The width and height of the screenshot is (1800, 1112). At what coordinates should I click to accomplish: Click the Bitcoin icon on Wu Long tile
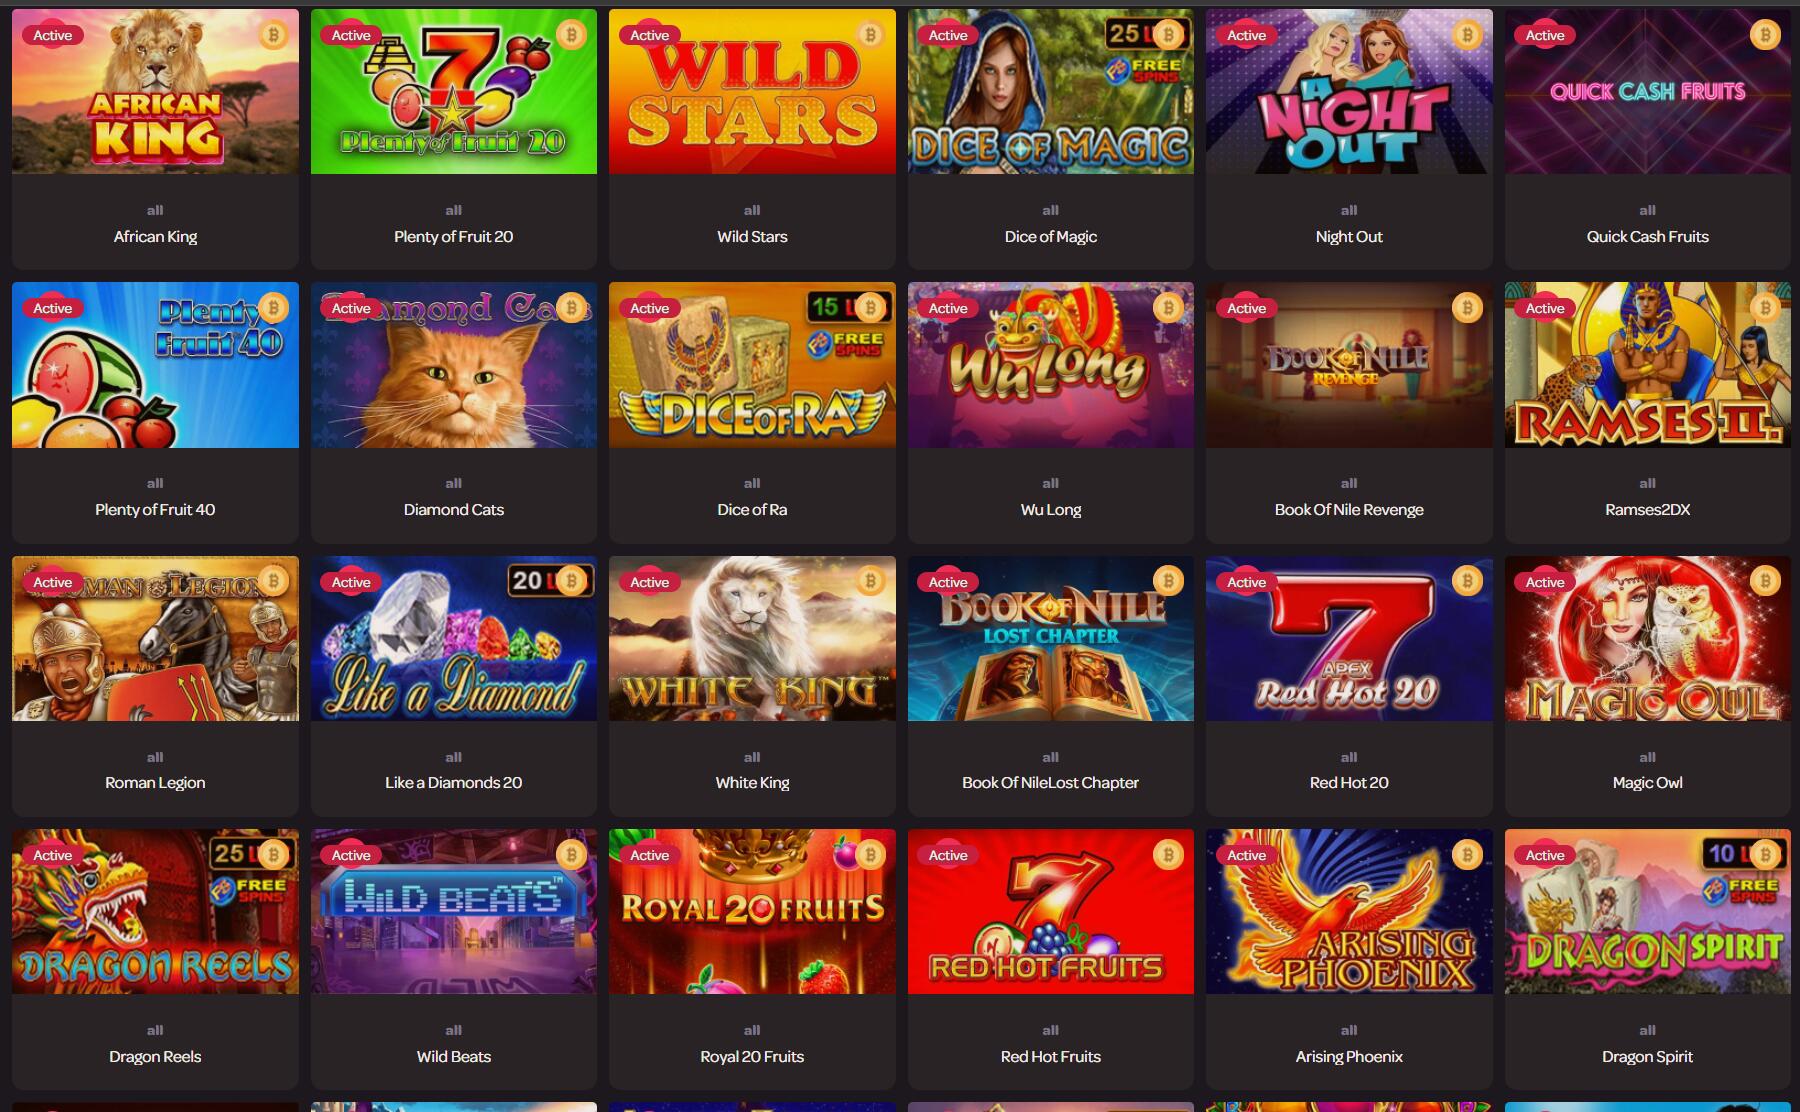tap(1168, 308)
